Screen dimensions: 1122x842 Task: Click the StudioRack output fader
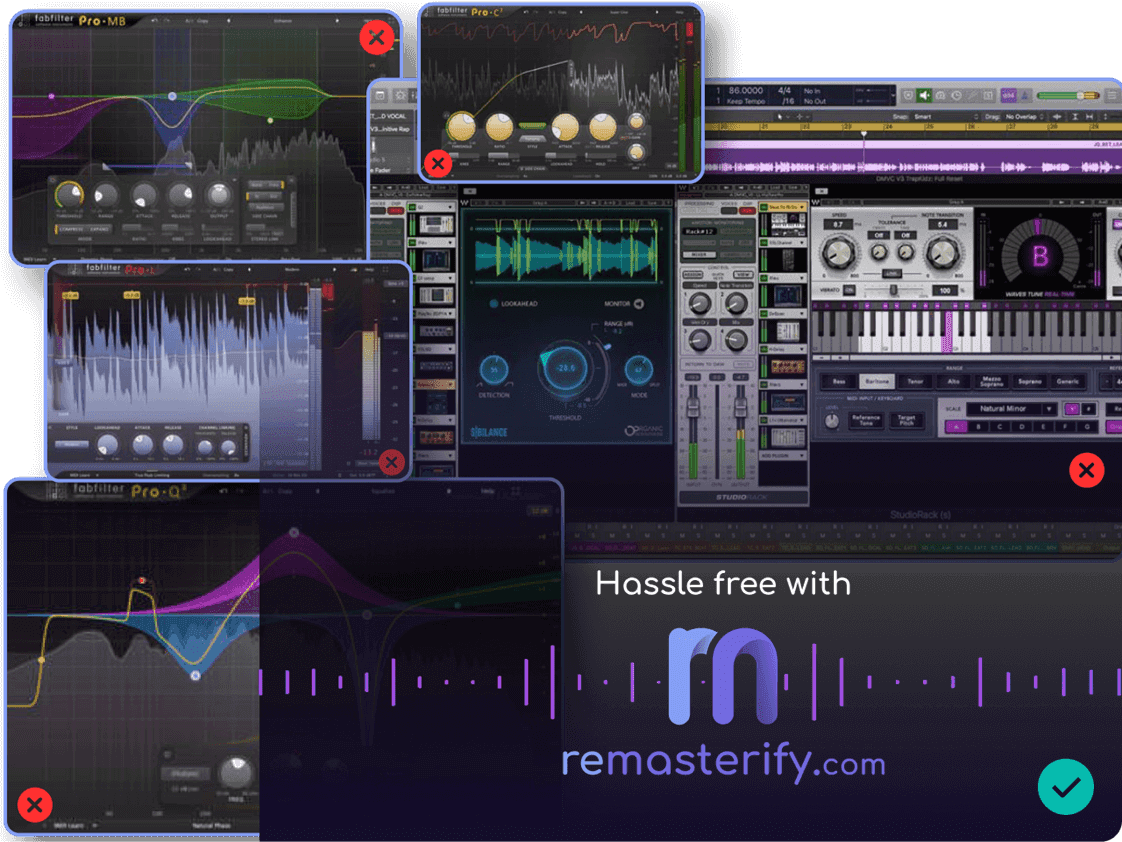(x=741, y=408)
